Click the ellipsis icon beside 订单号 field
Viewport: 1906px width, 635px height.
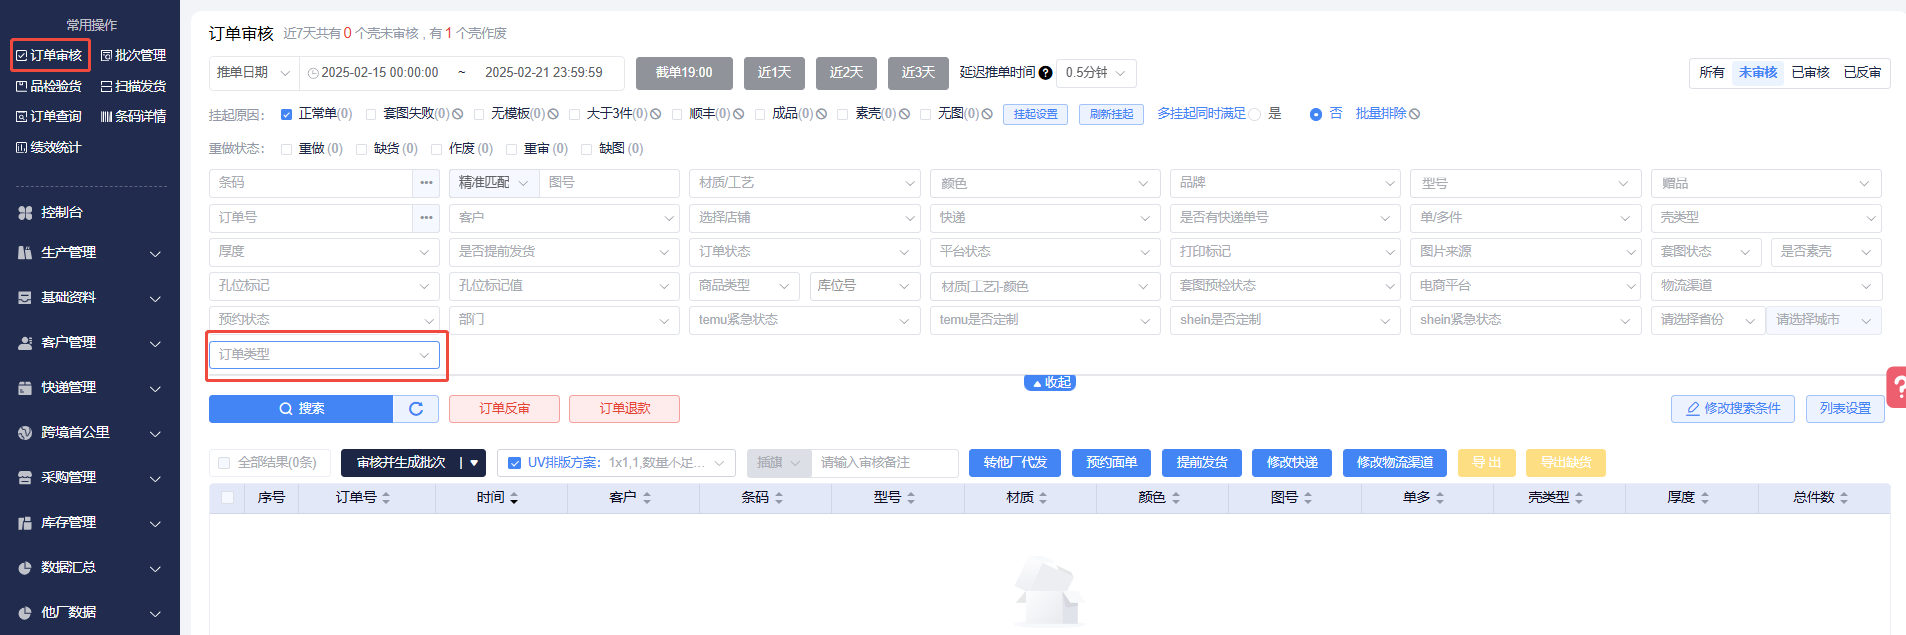tap(427, 217)
